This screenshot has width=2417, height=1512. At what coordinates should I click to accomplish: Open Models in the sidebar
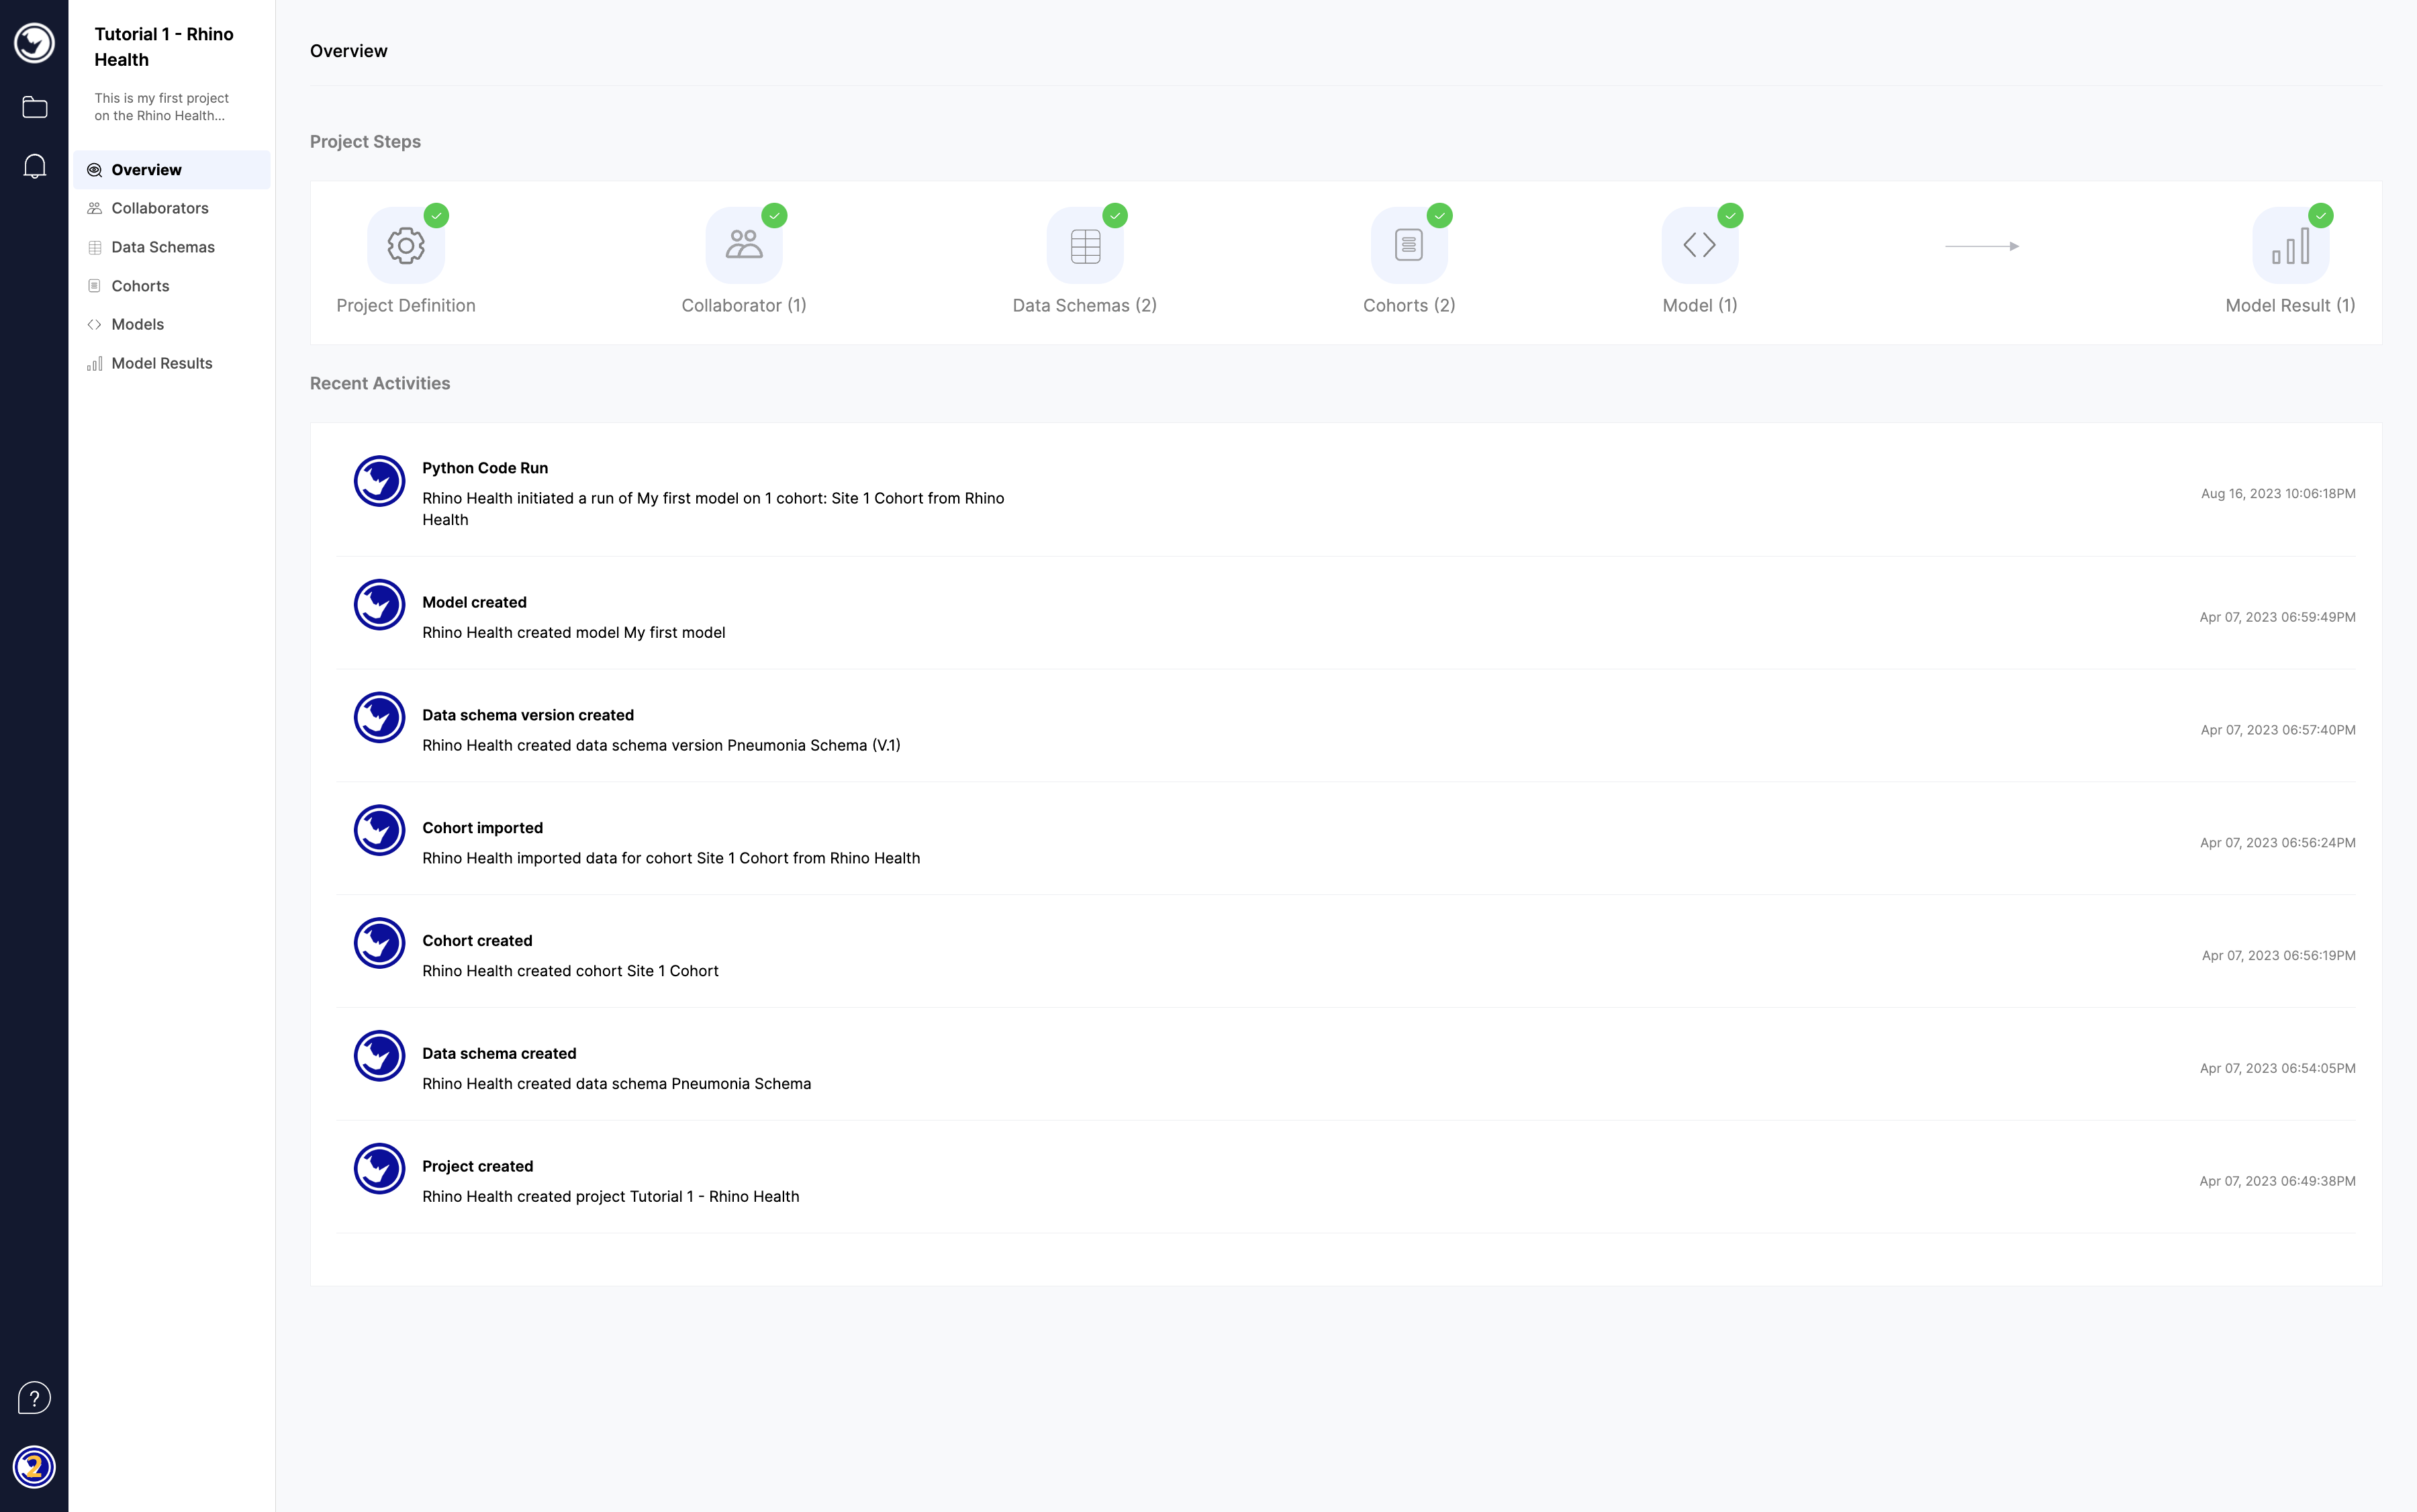pos(172,324)
